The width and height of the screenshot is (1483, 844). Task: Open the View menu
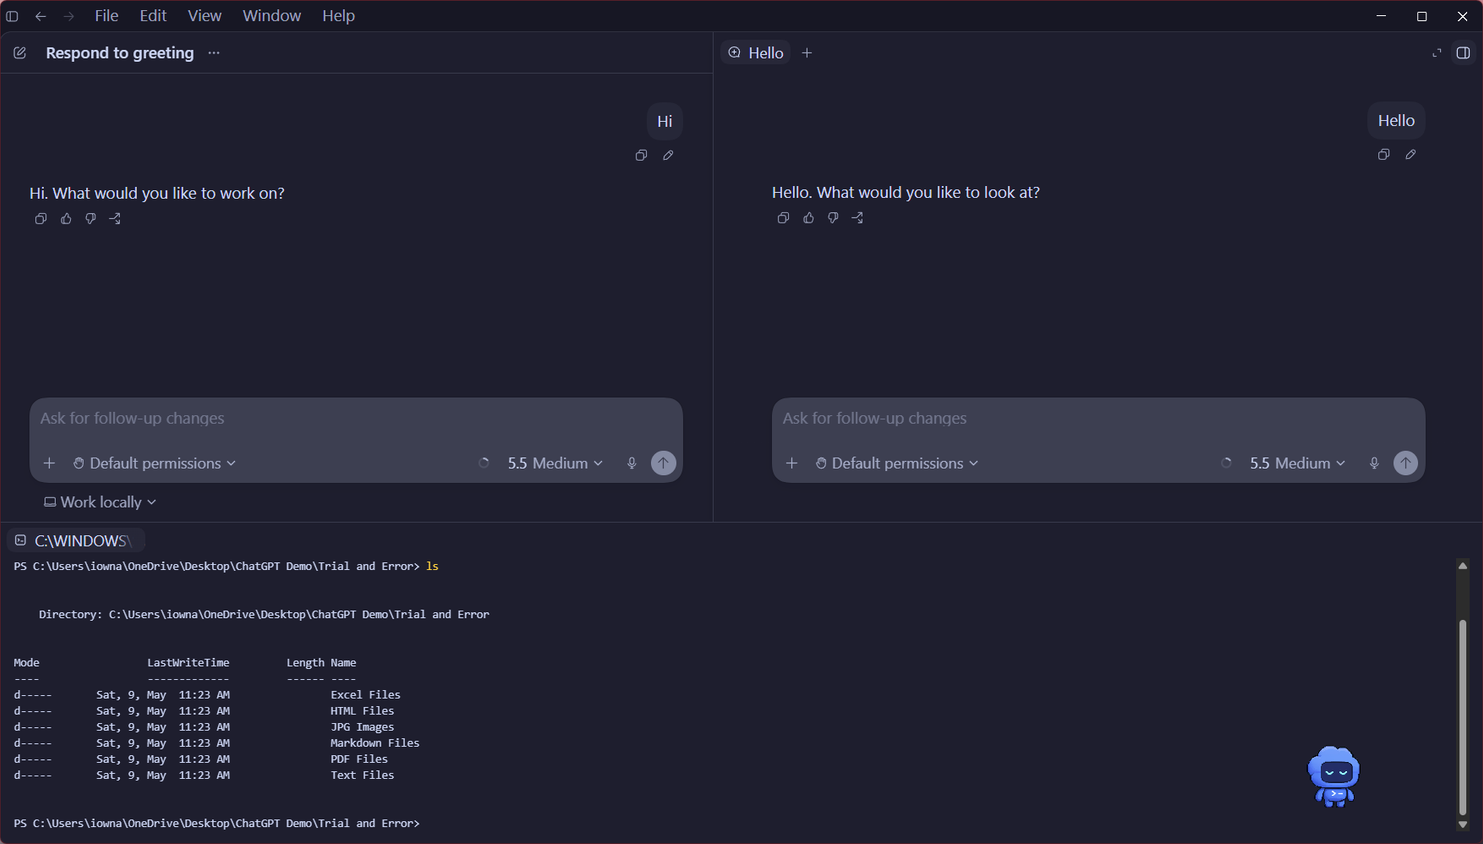[204, 16]
